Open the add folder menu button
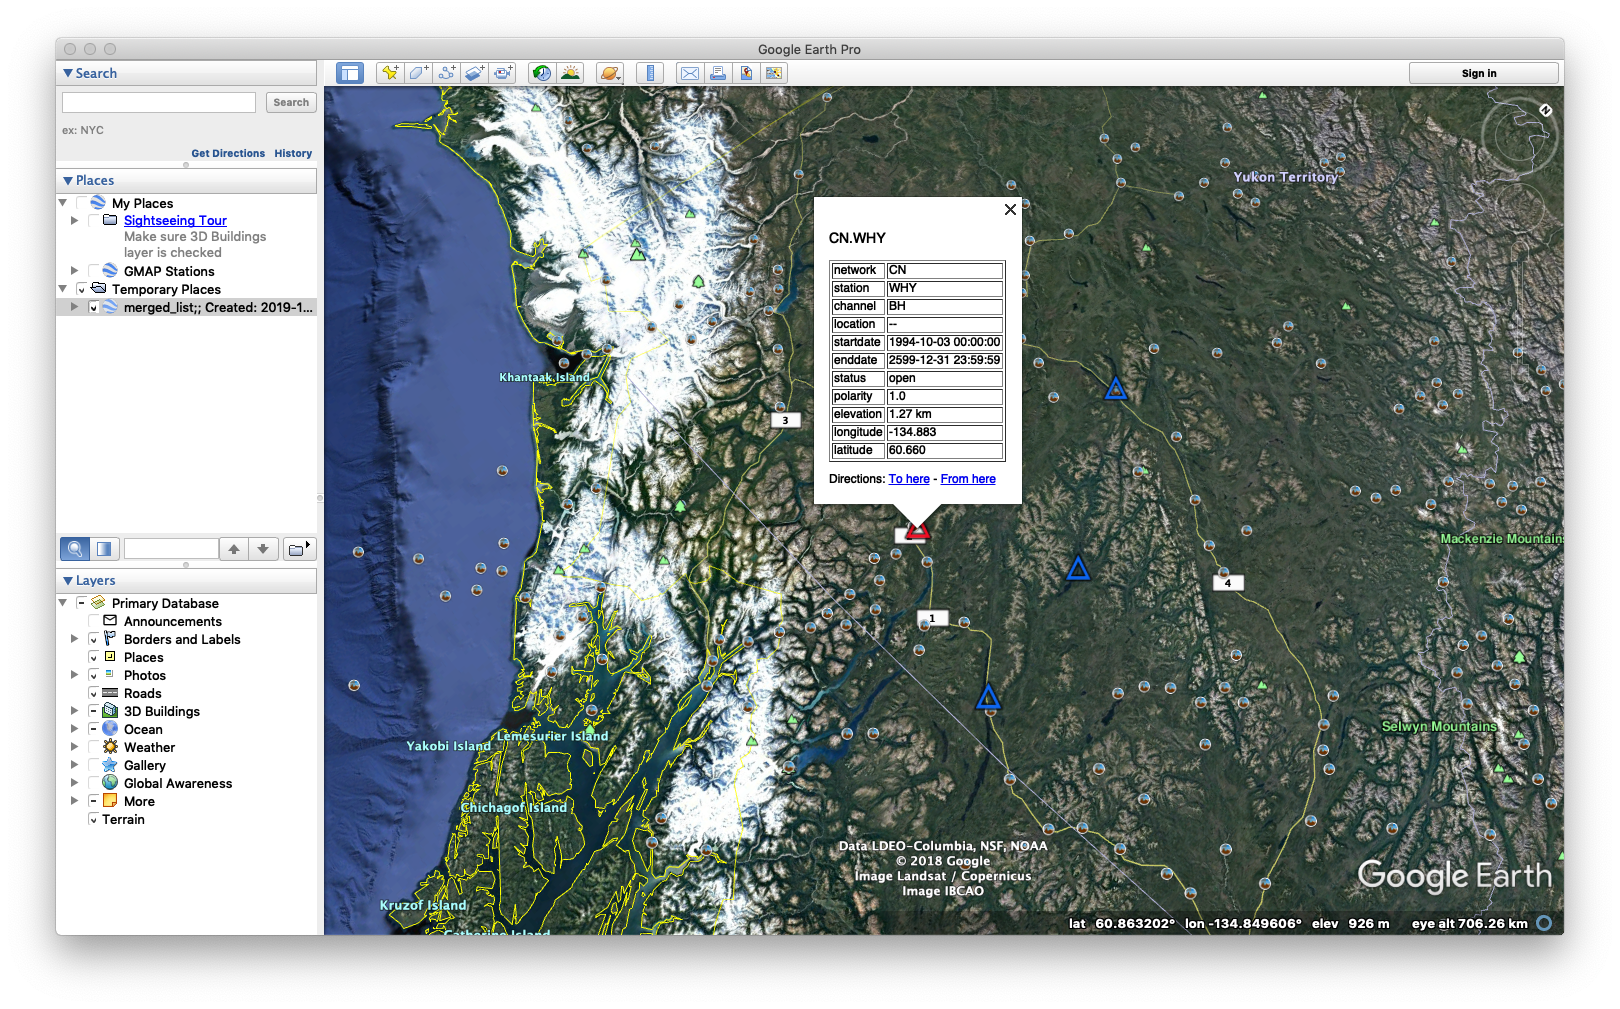Screen dimensions: 1620x1009 [x=299, y=549]
